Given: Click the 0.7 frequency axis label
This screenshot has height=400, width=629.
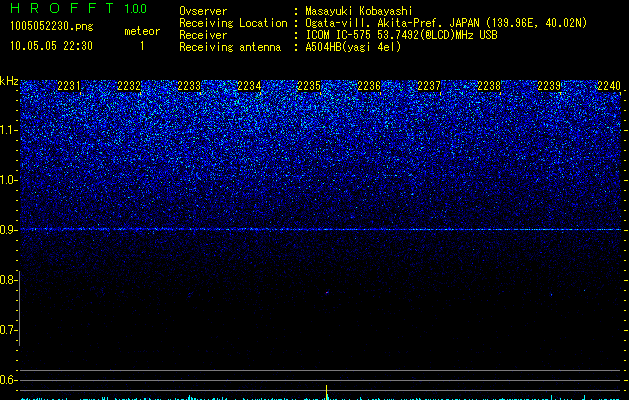Looking at the screenshot, I should [x=8, y=330].
